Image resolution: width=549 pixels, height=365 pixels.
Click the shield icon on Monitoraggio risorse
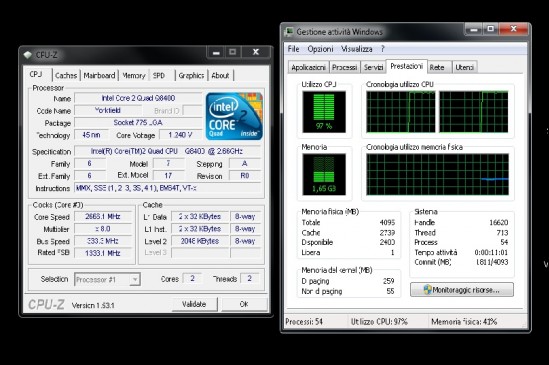[428, 290]
